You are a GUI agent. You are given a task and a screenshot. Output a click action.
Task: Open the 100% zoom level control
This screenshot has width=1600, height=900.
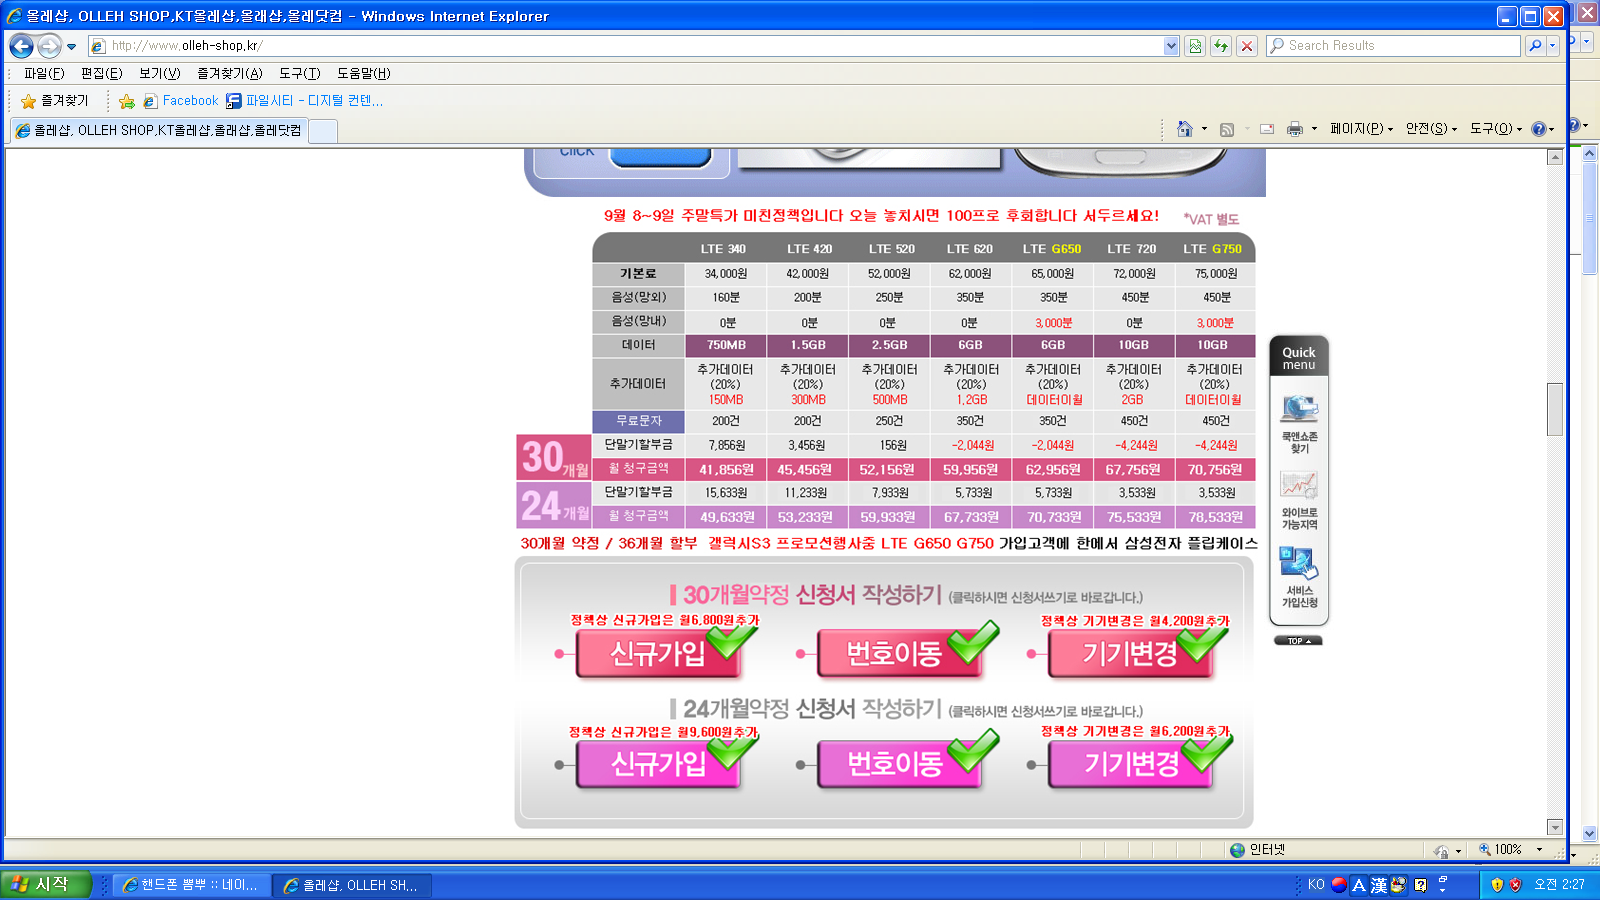(1510, 850)
